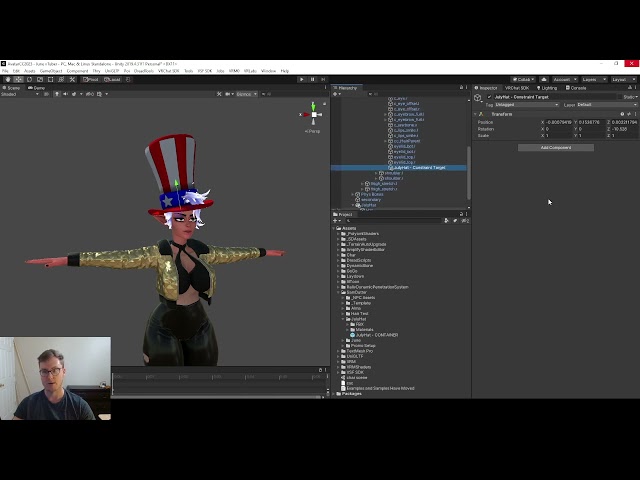
Task: Select the Rect tool
Action: click(x=51, y=80)
